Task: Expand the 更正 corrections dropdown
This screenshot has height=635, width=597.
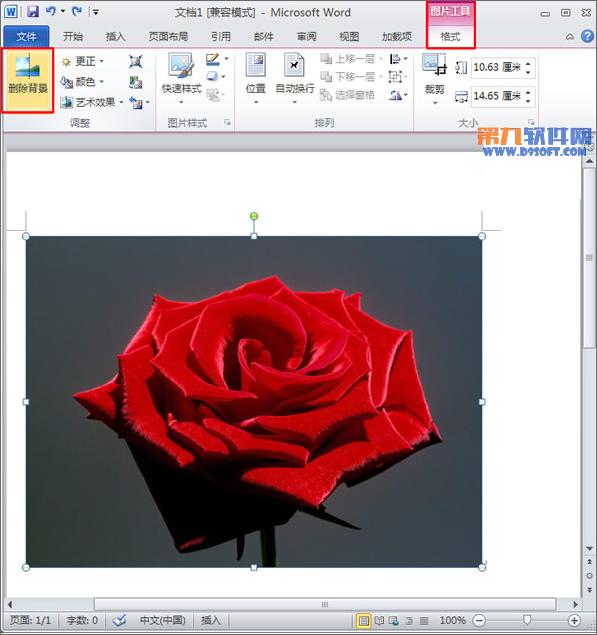Action: pyautogui.click(x=102, y=62)
